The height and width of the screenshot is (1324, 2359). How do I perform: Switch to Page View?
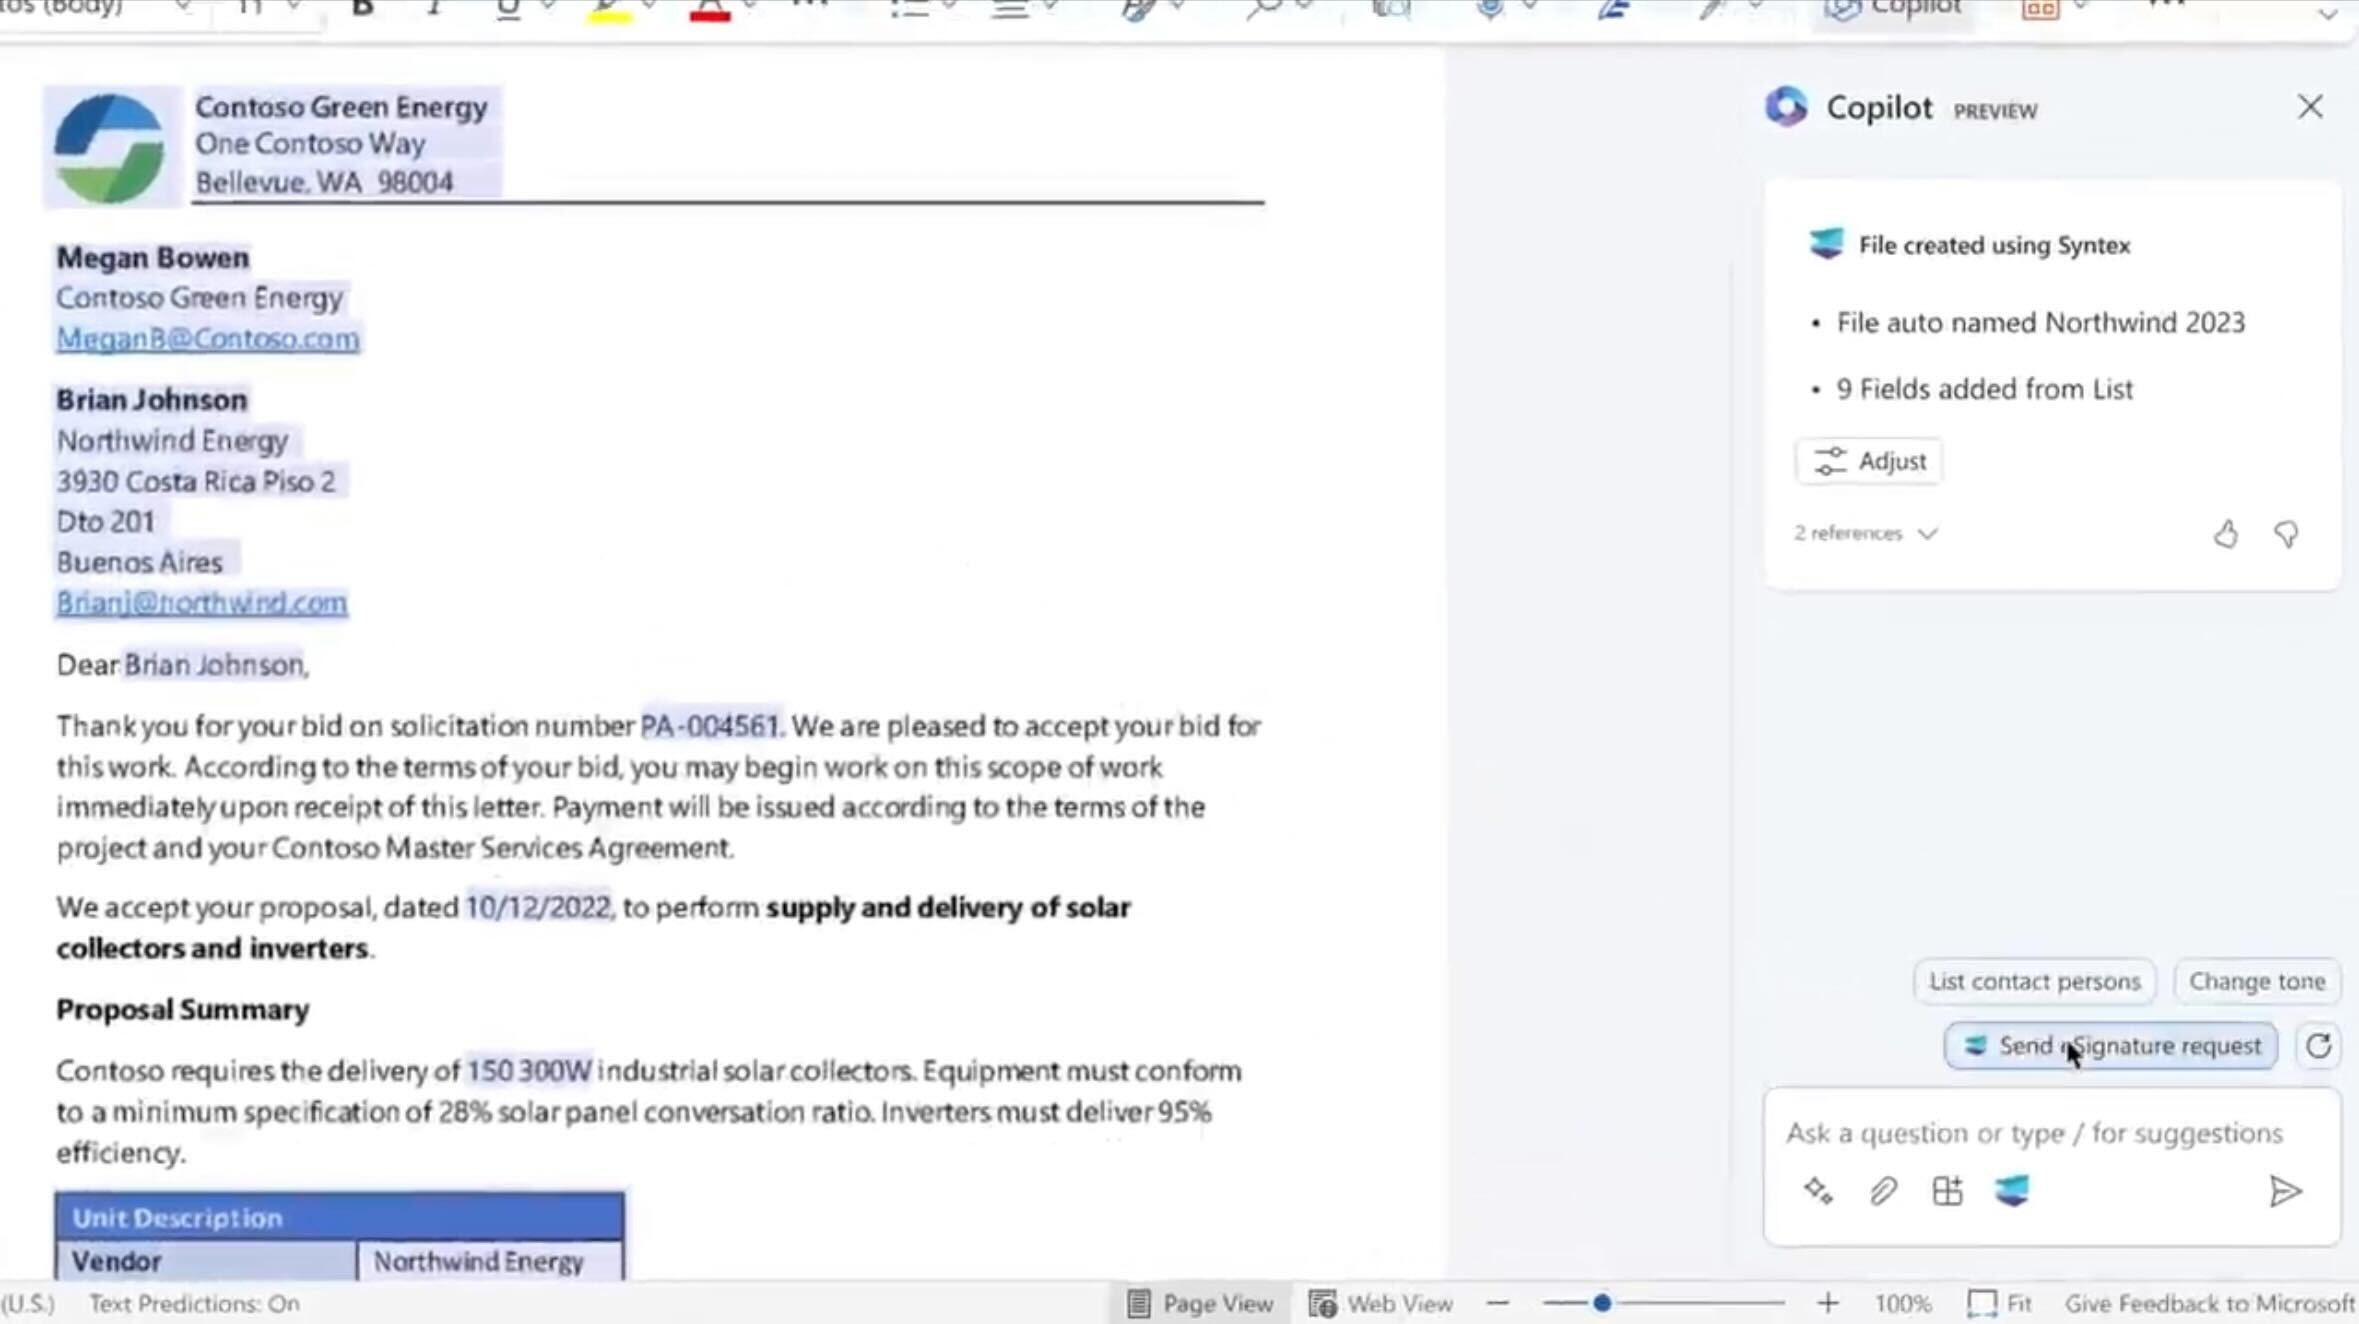click(x=1200, y=1303)
